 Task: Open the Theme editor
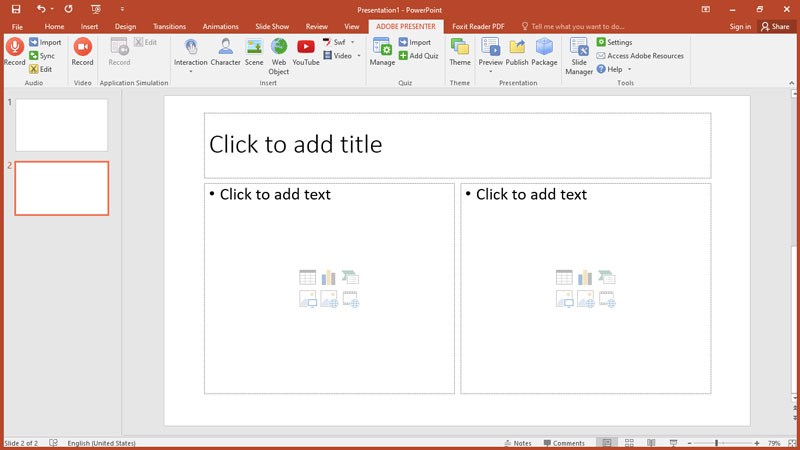[x=460, y=52]
